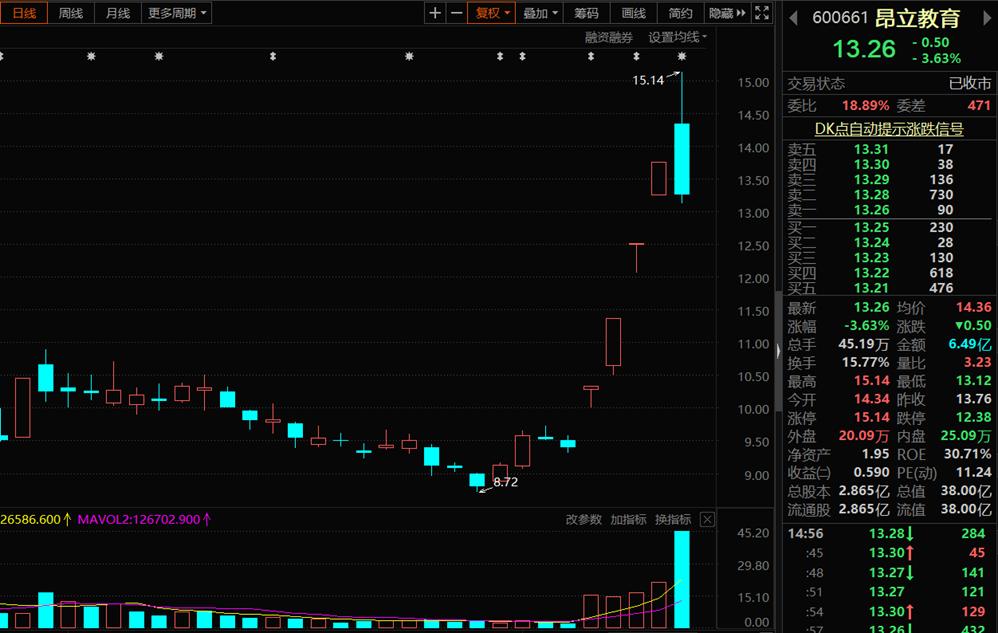Click the 画线 drawing tool button
Image resolution: width=998 pixels, height=633 pixels.
[633, 13]
